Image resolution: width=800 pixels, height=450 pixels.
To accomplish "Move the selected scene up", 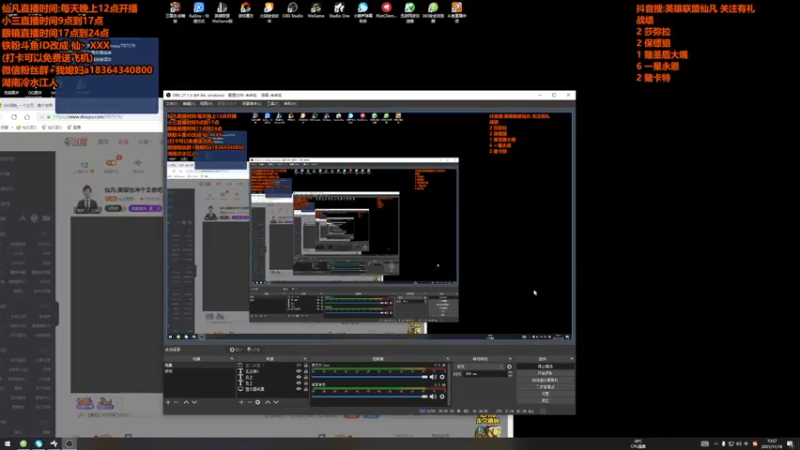I will [186, 402].
